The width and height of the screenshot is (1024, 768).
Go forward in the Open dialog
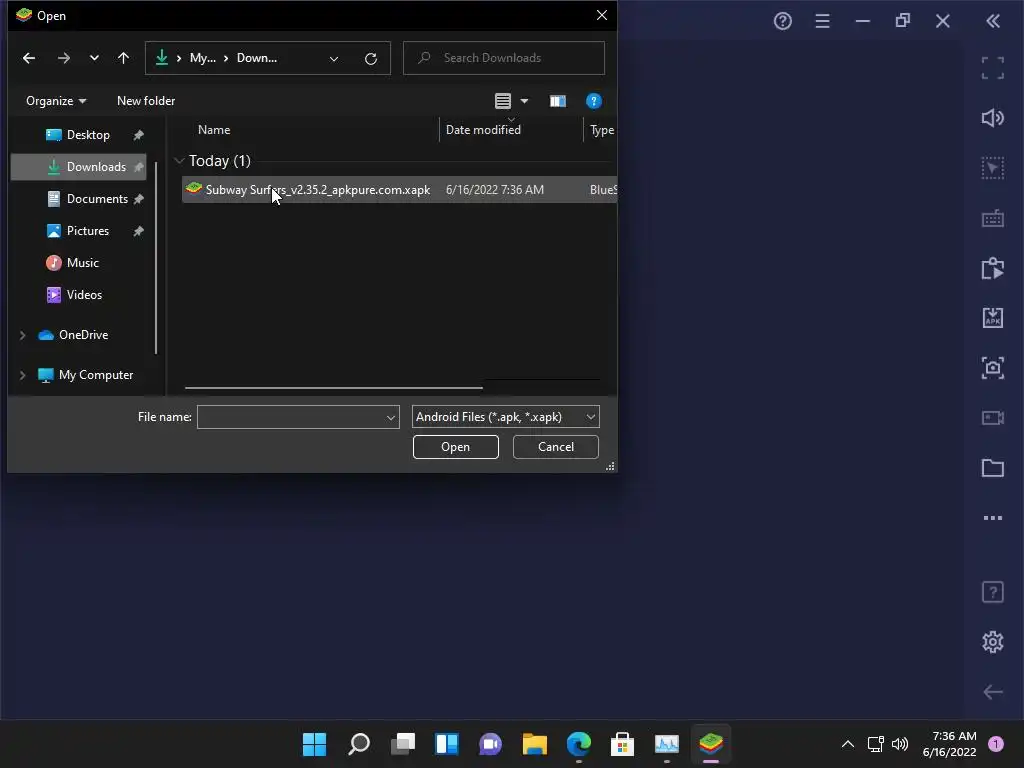click(x=63, y=58)
